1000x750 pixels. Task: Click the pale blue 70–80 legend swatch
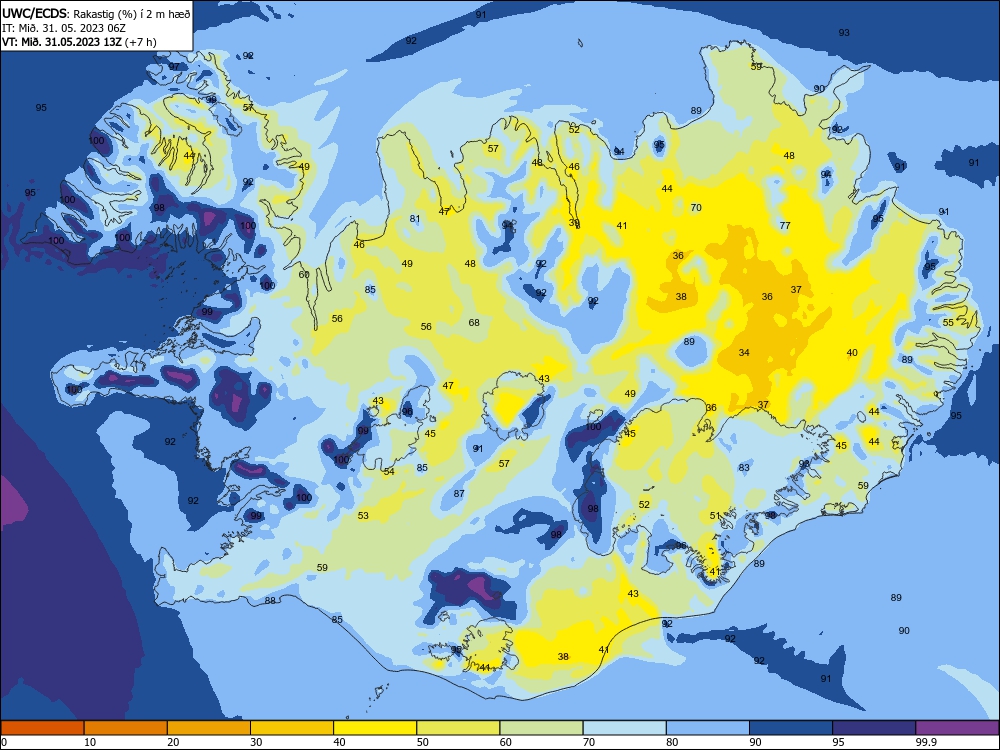pos(624,728)
